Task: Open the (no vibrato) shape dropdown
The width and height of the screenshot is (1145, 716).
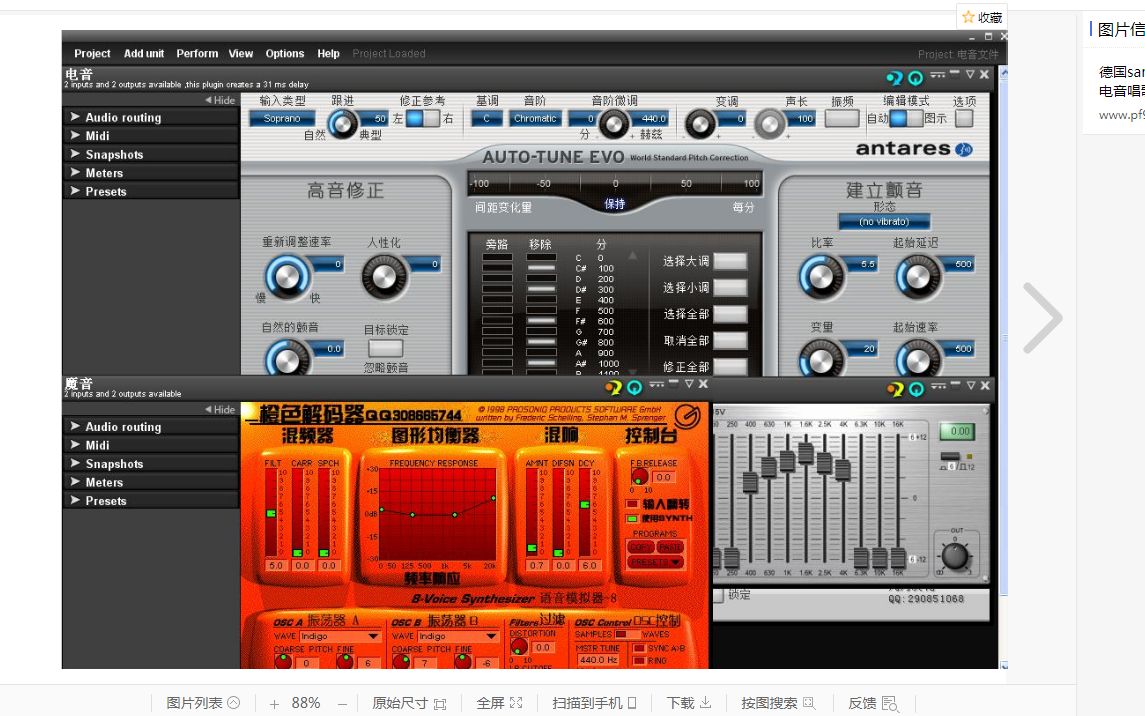Action: coord(884,221)
